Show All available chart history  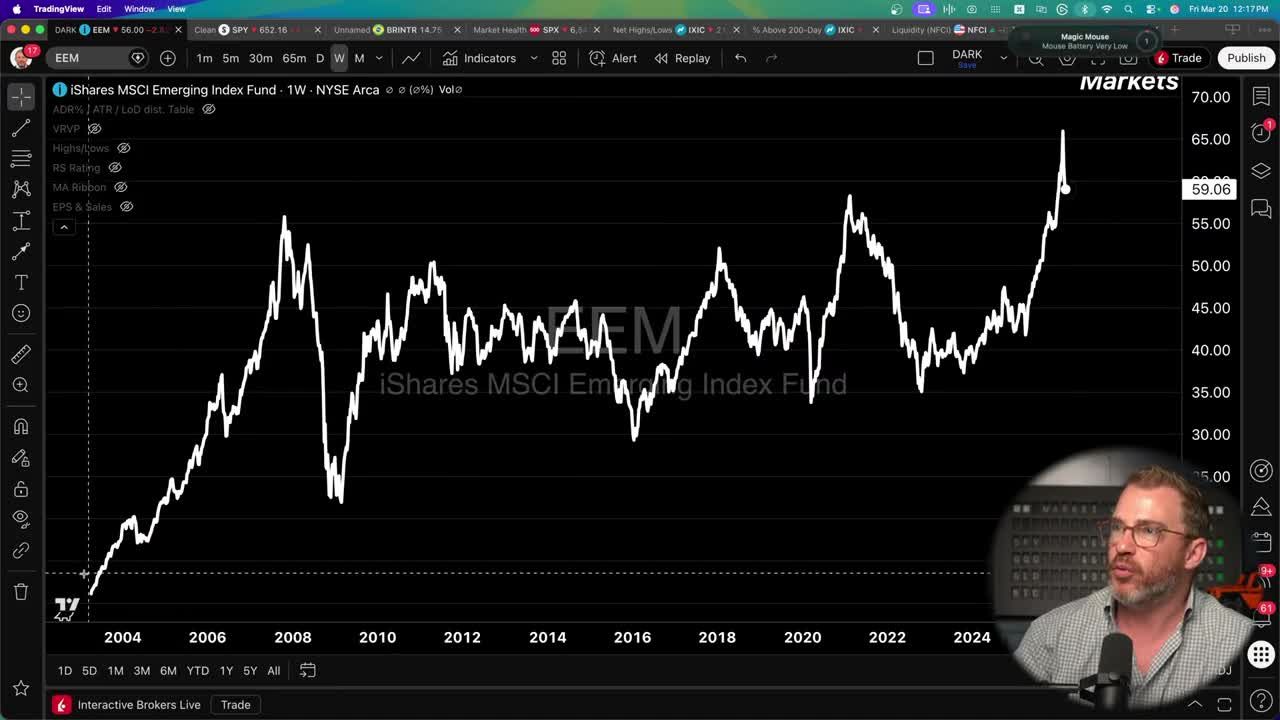(x=273, y=671)
